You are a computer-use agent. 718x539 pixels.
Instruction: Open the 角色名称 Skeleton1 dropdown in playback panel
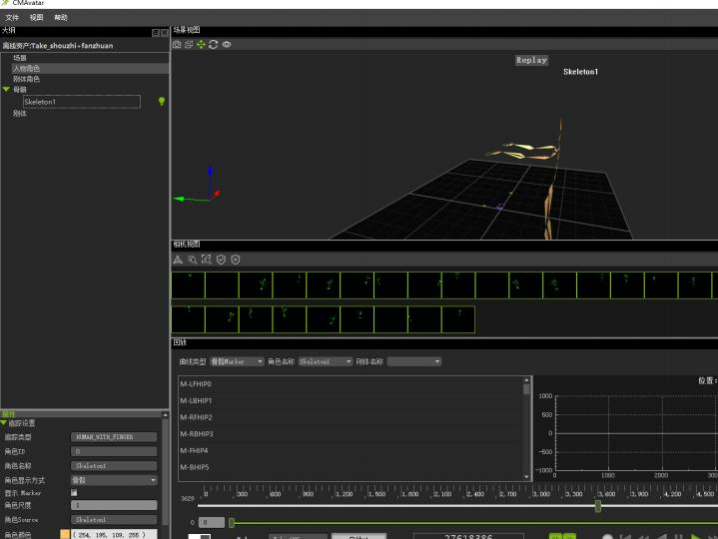pyautogui.click(x=325, y=361)
